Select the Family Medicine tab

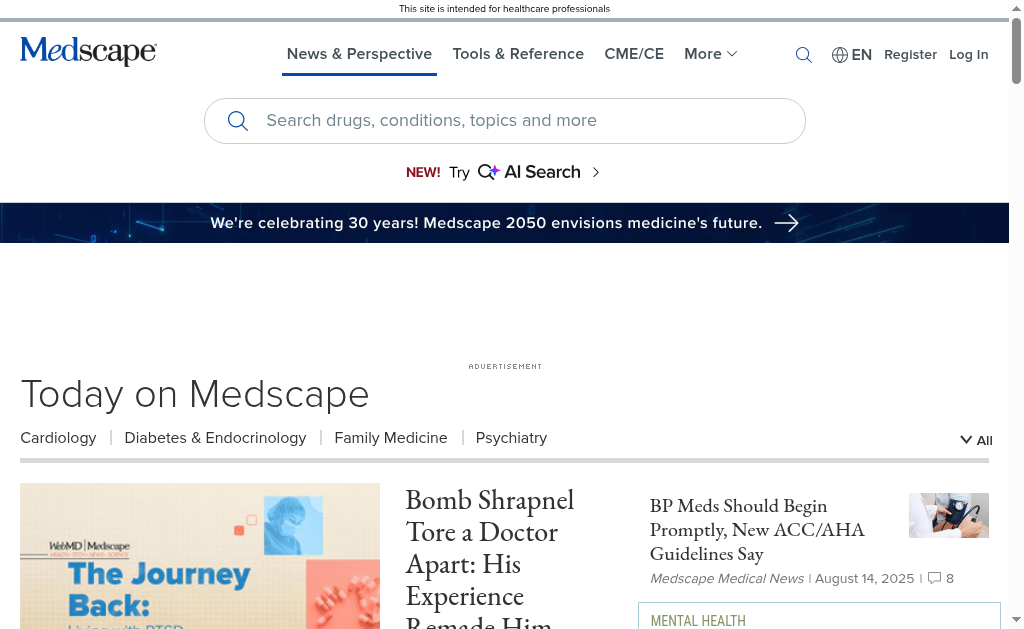[391, 438]
